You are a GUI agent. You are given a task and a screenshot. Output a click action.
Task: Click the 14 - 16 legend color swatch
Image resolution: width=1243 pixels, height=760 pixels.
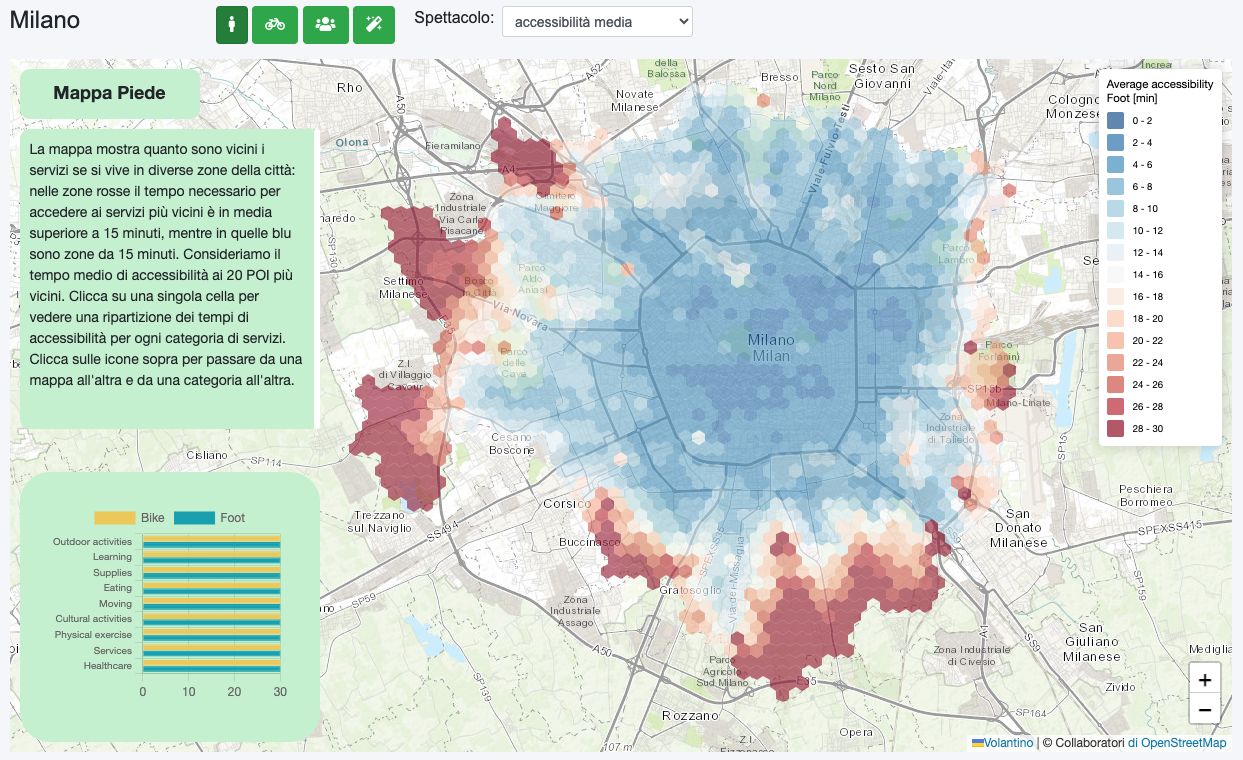(x=1116, y=274)
